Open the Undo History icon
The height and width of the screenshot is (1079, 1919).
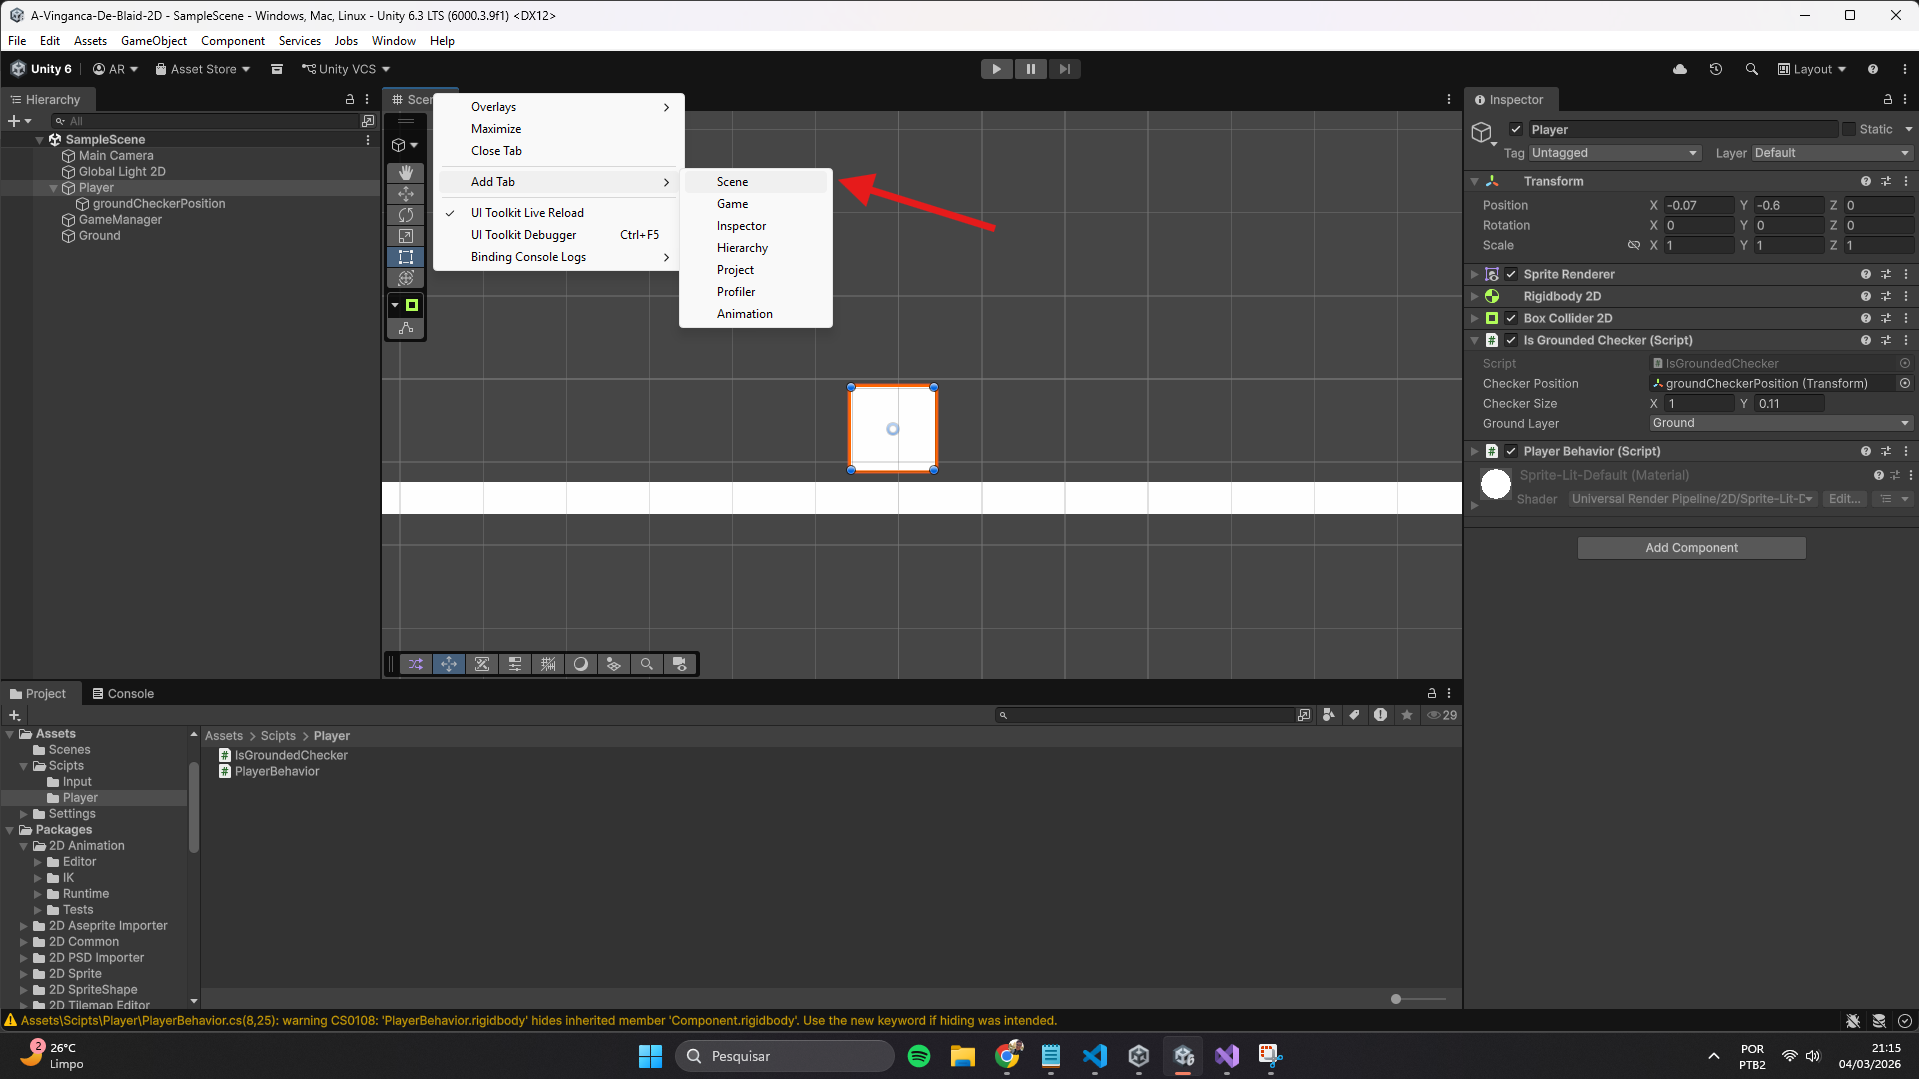click(x=1715, y=69)
